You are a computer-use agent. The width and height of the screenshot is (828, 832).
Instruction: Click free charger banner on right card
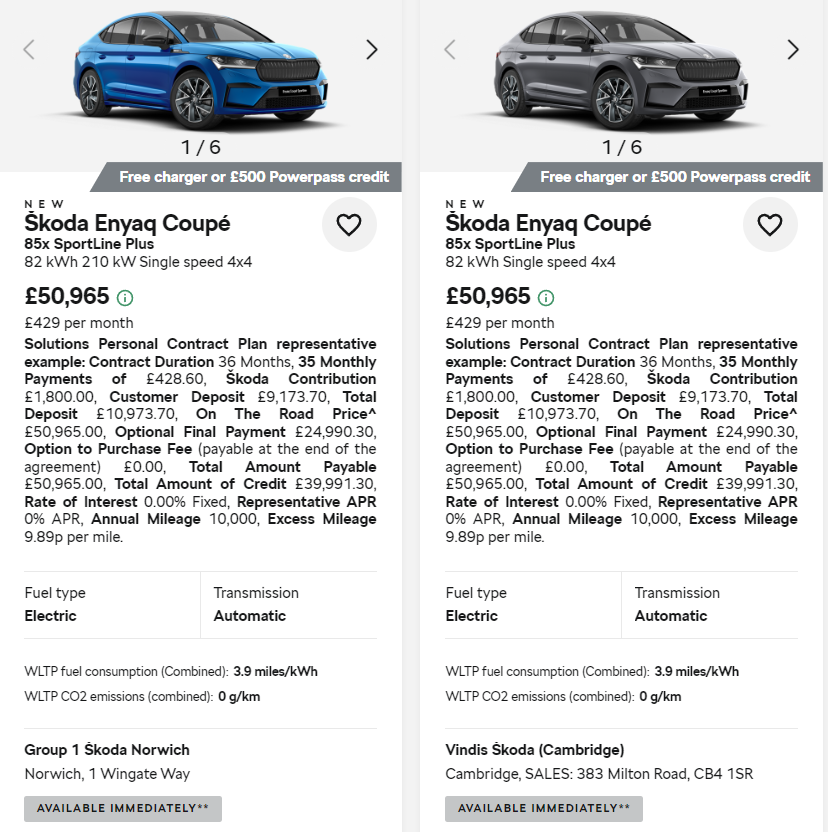675,177
